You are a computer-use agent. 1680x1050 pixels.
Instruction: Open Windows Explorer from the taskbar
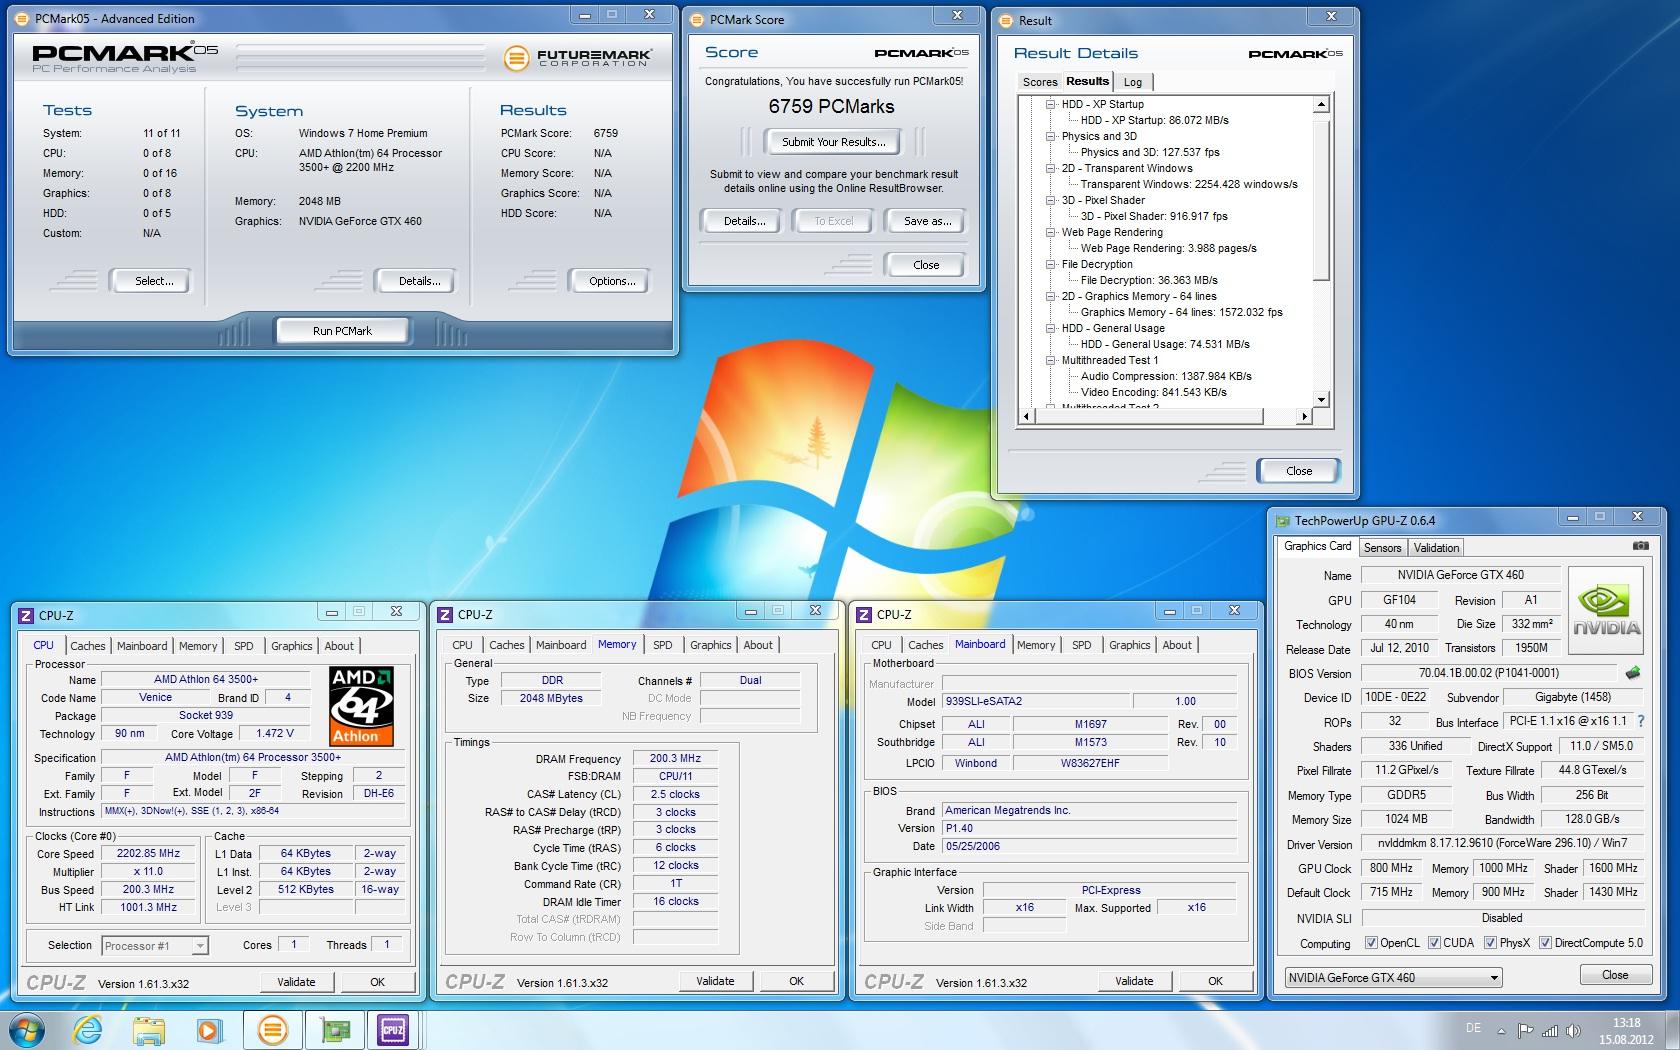point(148,1030)
